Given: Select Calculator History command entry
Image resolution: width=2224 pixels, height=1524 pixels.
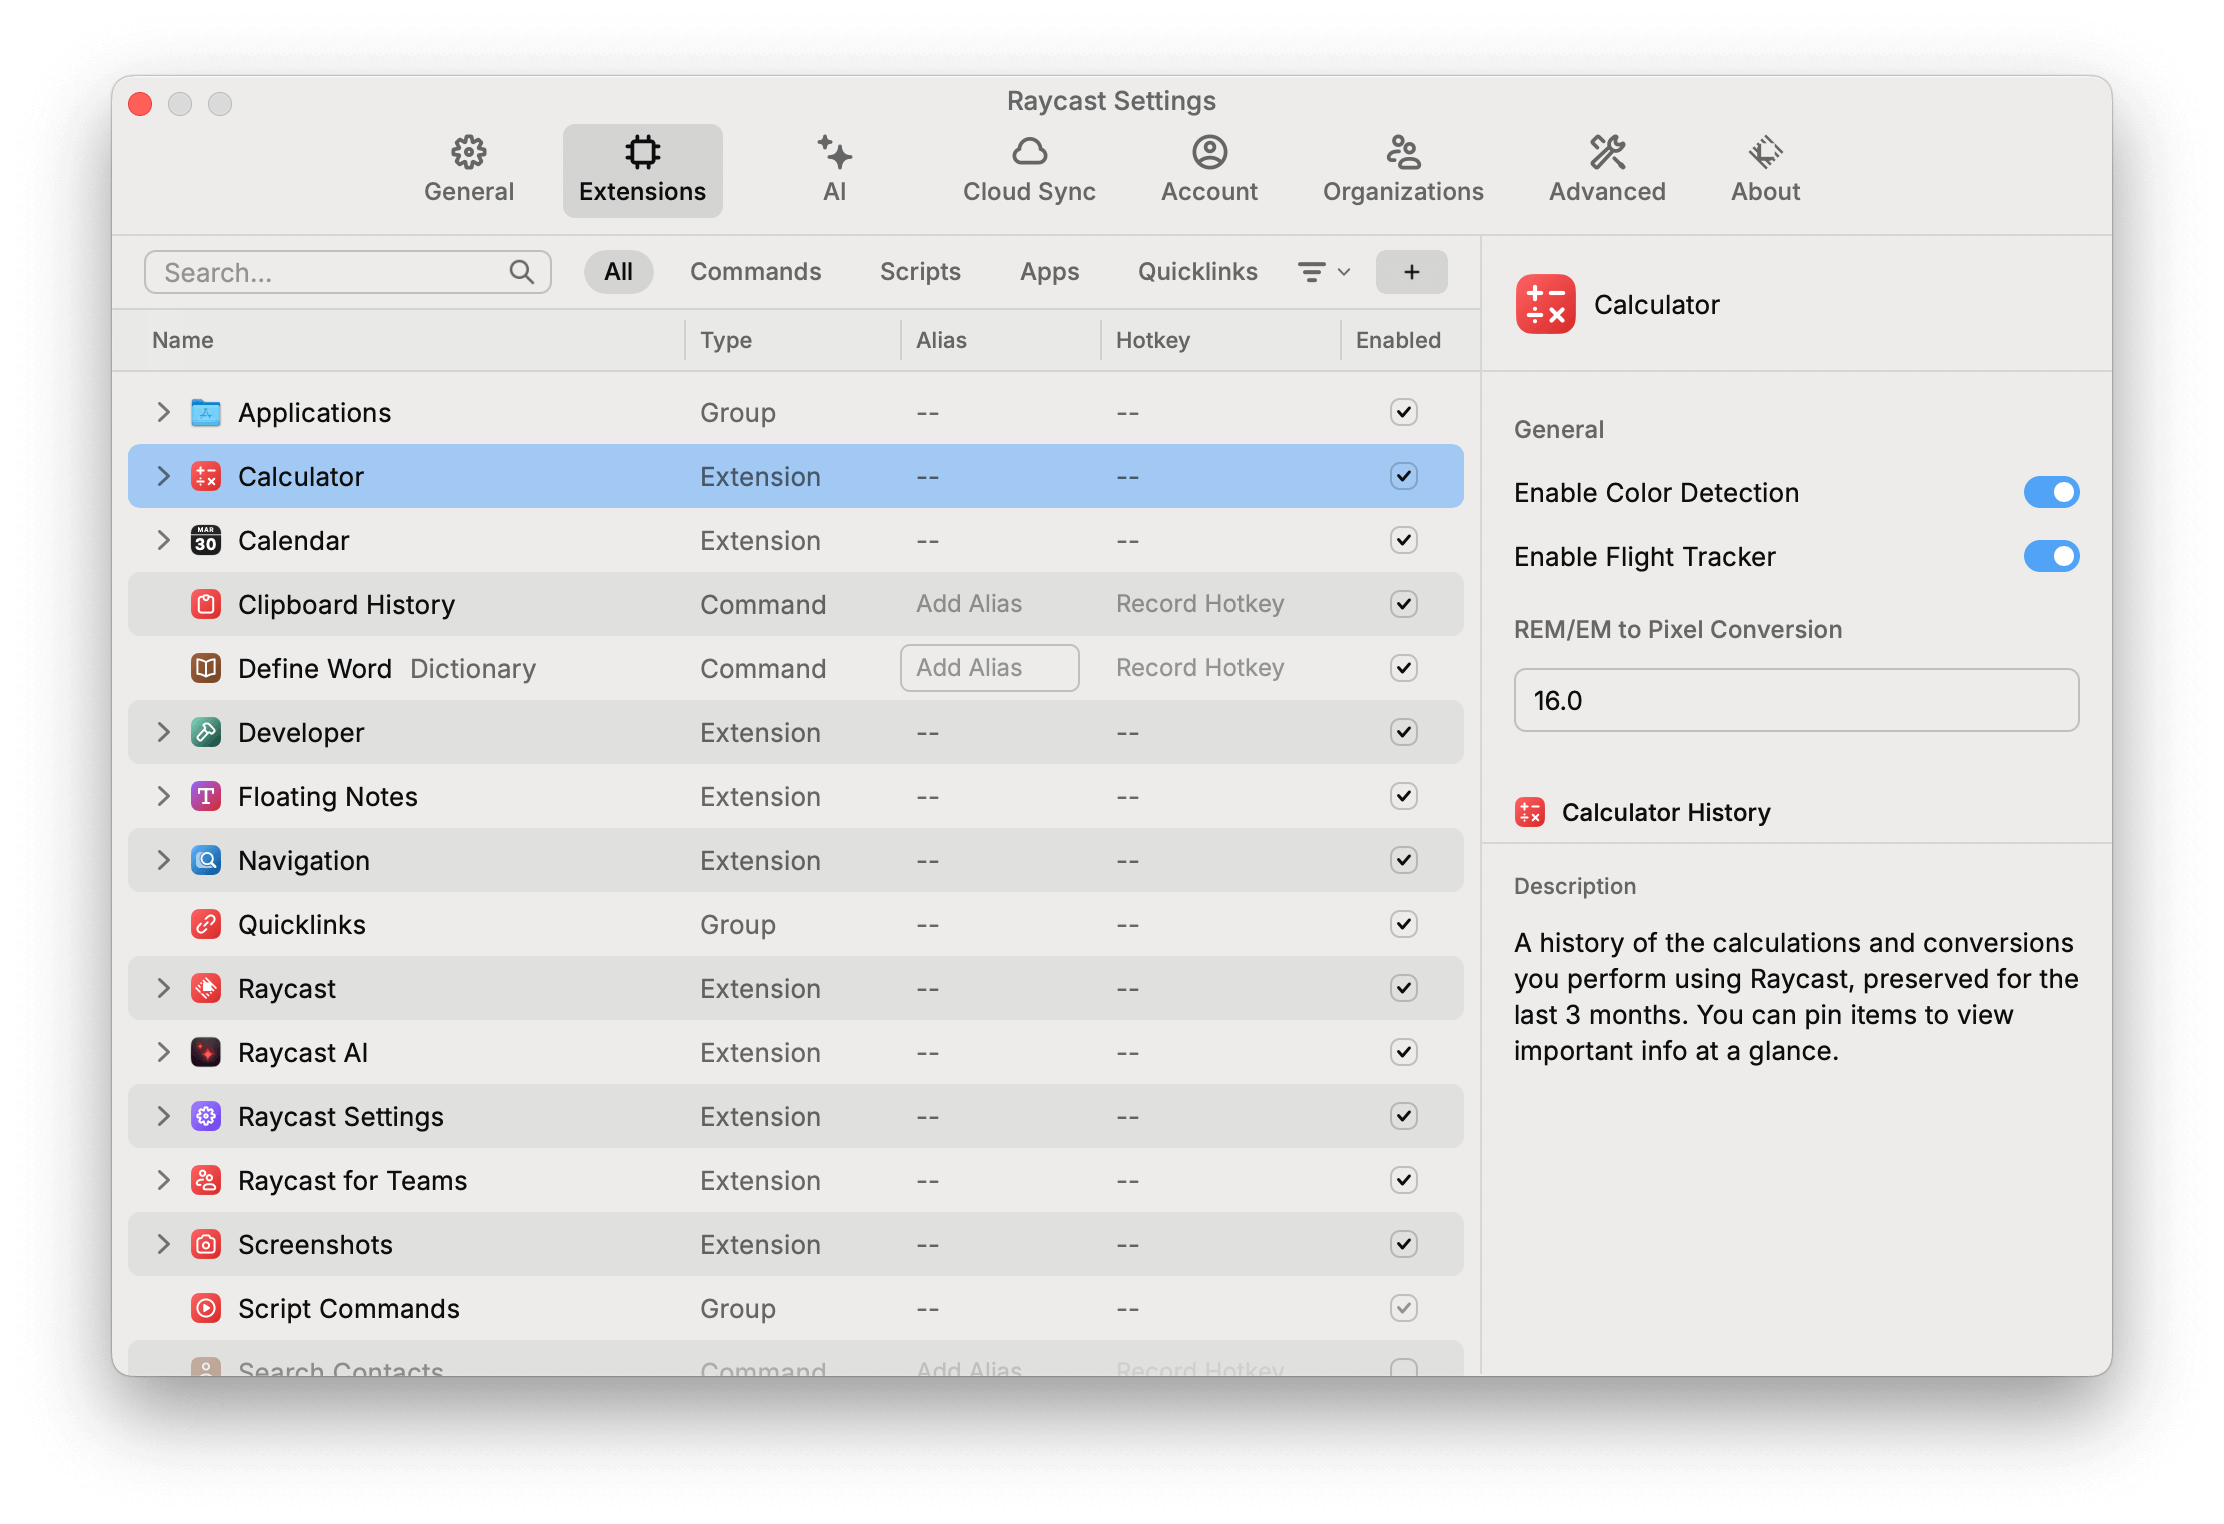Looking at the screenshot, I should click(x=1665, y=812).
